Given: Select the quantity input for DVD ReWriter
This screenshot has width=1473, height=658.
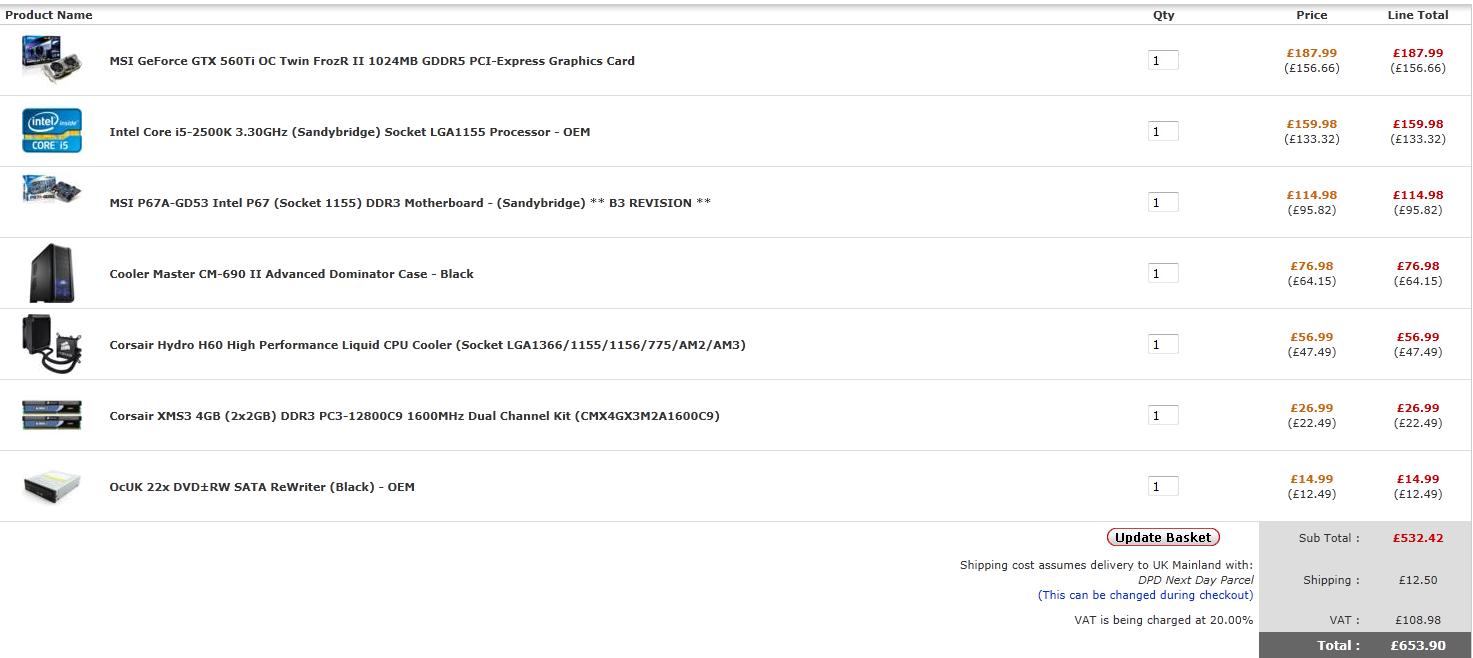Looking at the screenshot, I should click(1162, 486).
